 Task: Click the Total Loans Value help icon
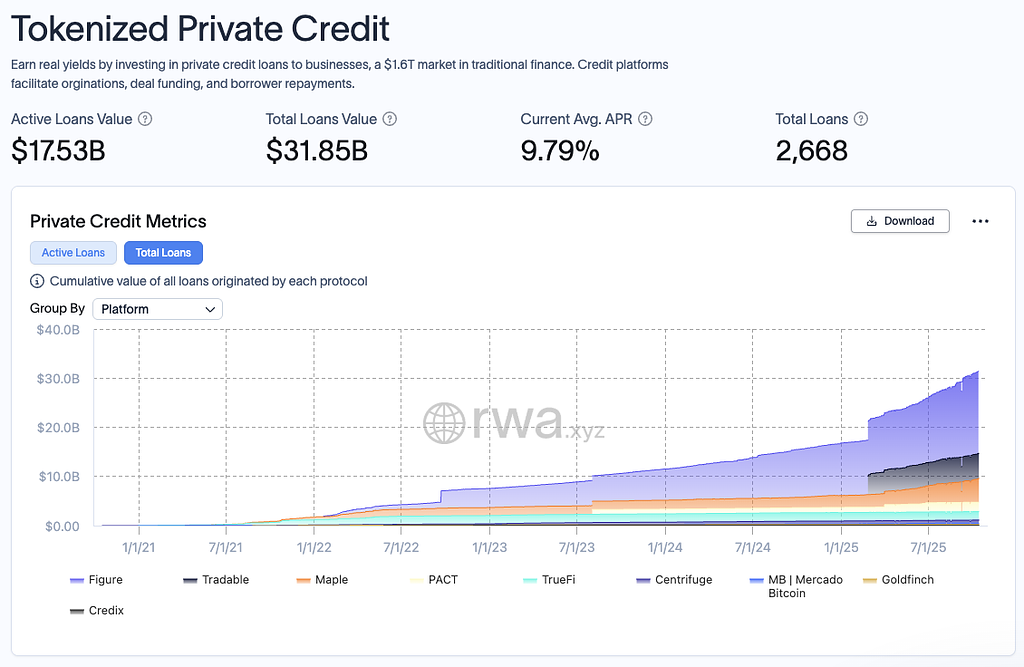[x=390, y=119]
